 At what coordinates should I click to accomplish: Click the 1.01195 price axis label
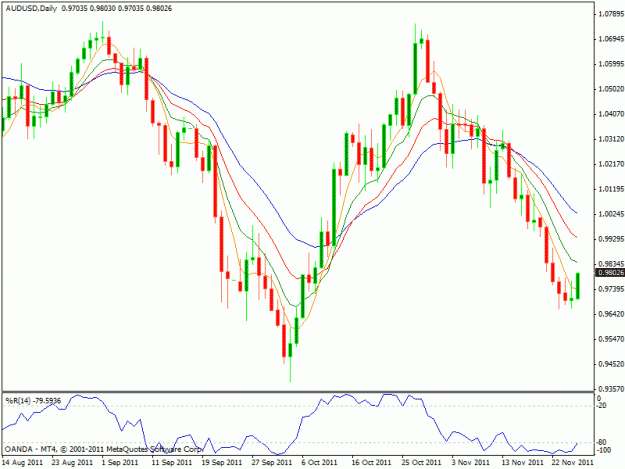click(611, 189)
